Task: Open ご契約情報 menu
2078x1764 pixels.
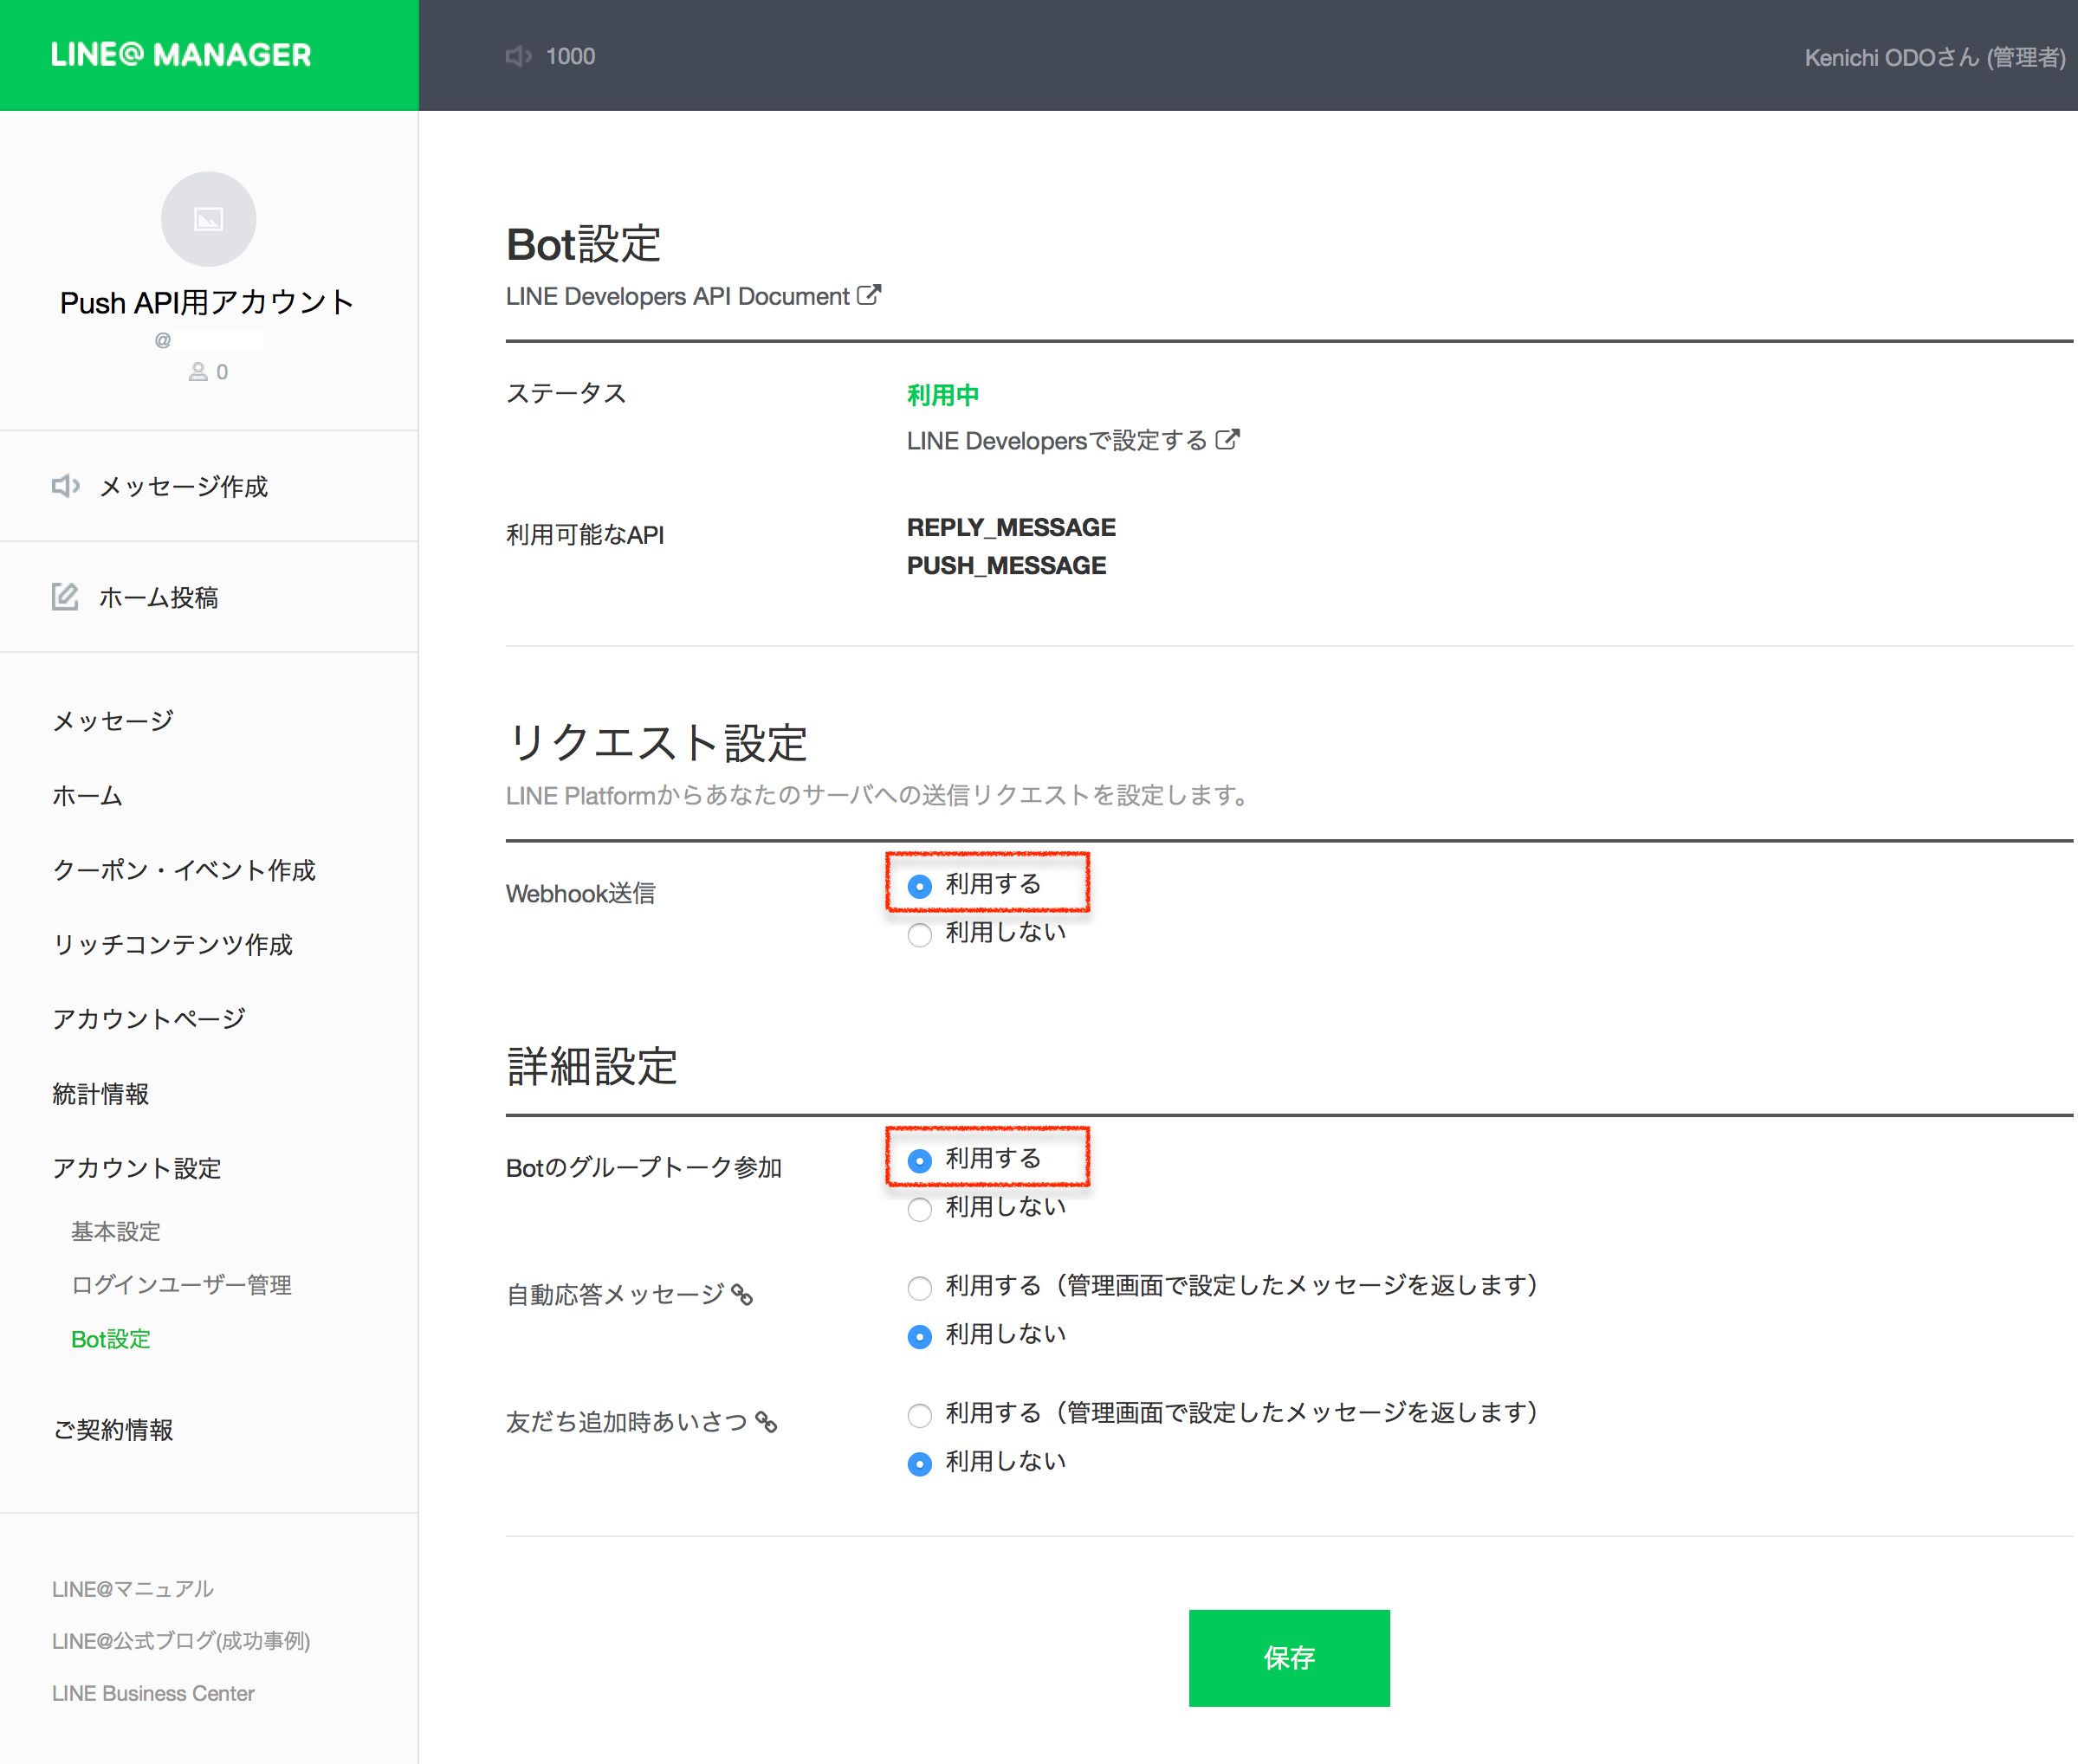Action: coord(112,1430)
